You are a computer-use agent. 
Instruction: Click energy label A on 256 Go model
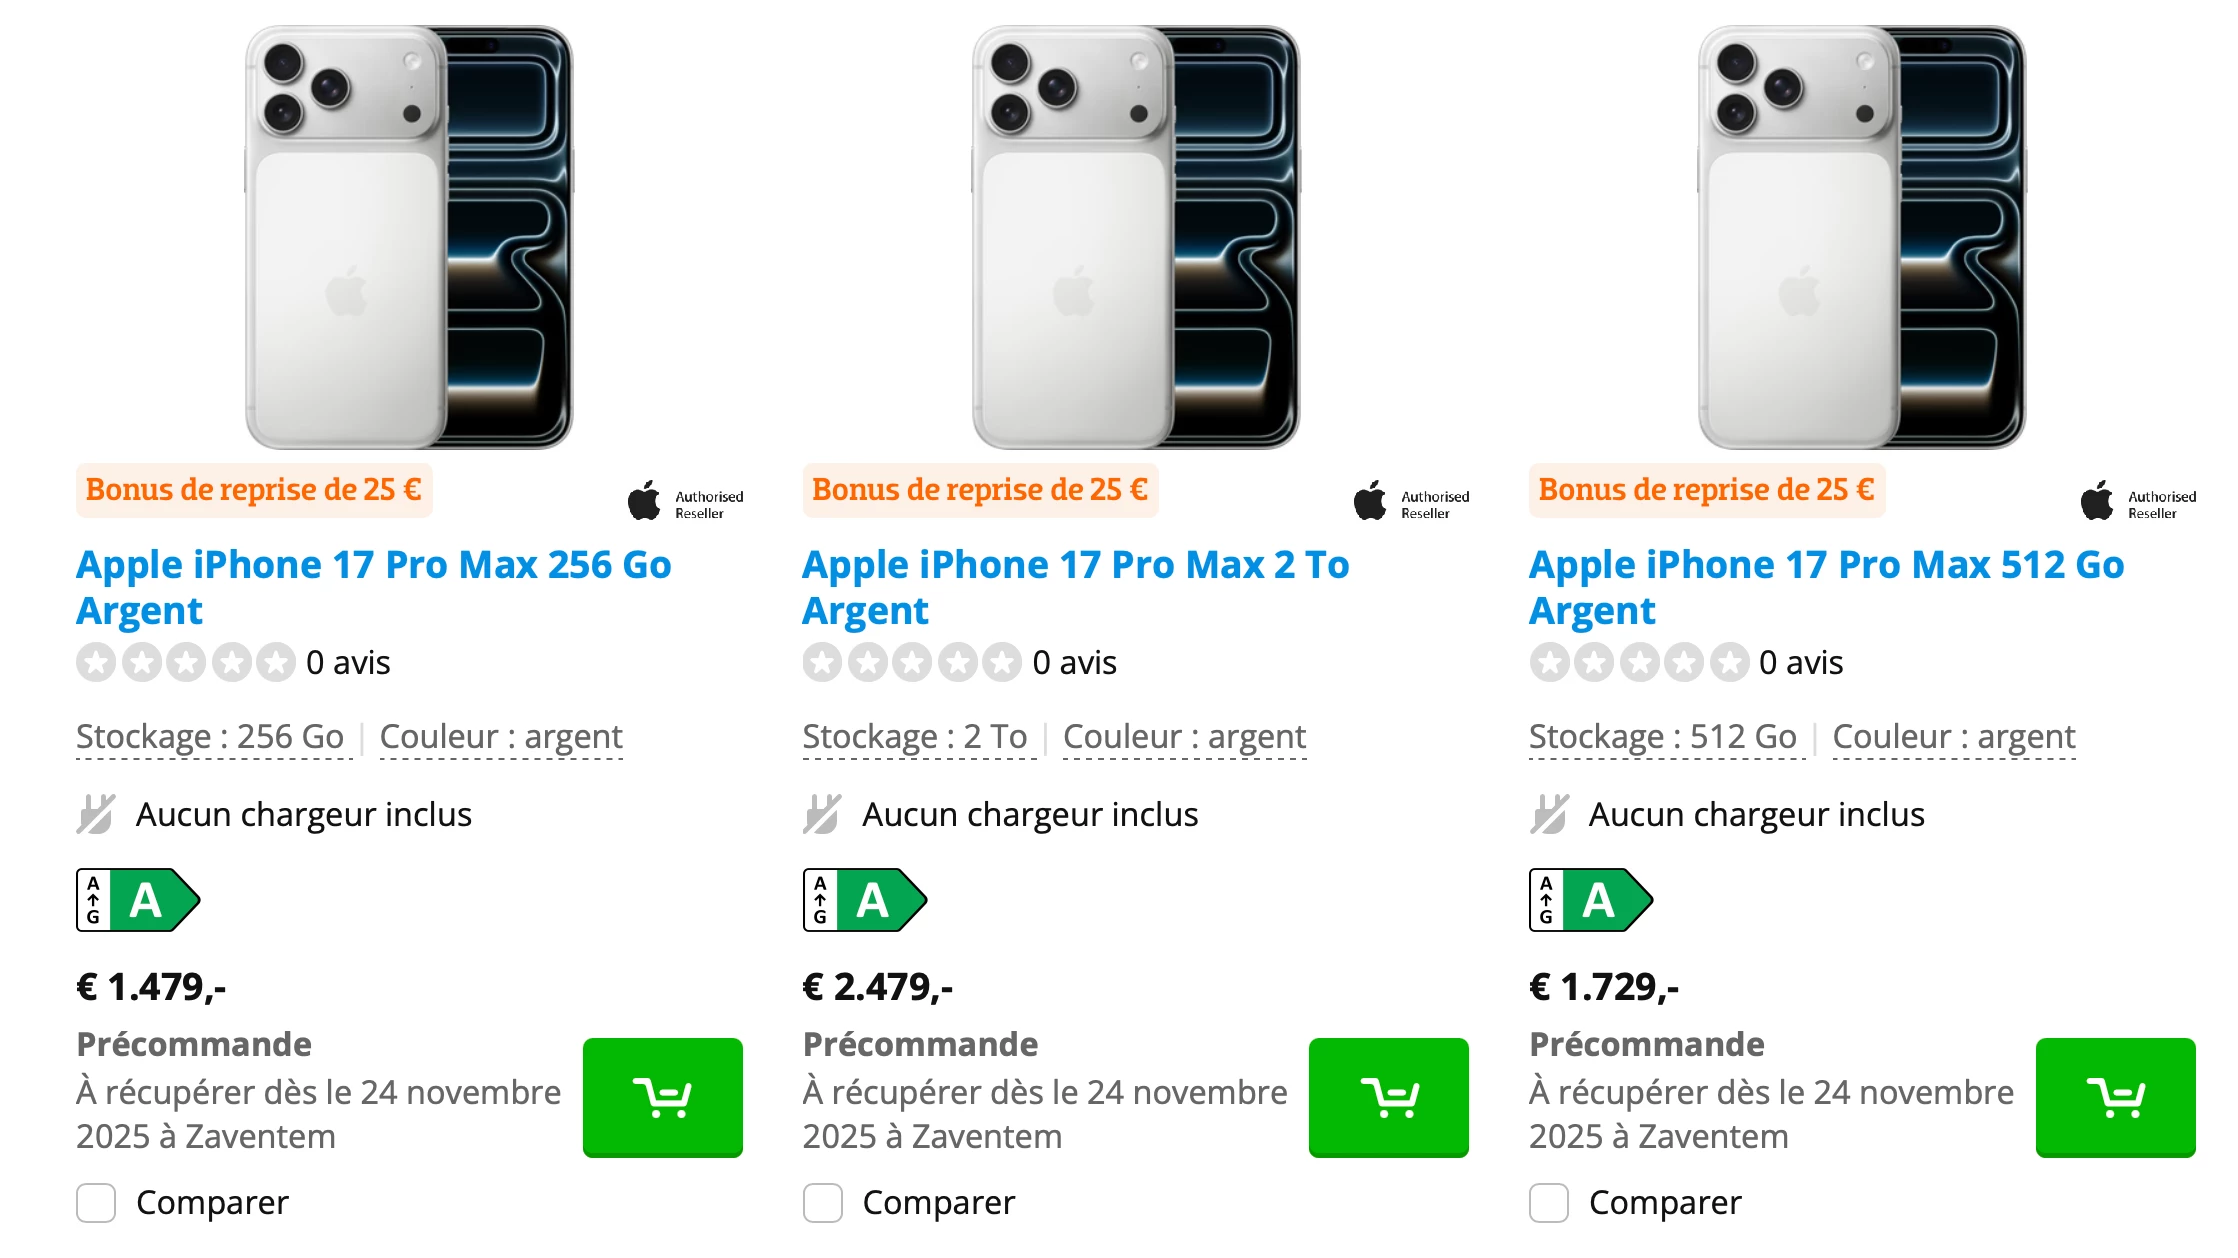tap(138, 900)
